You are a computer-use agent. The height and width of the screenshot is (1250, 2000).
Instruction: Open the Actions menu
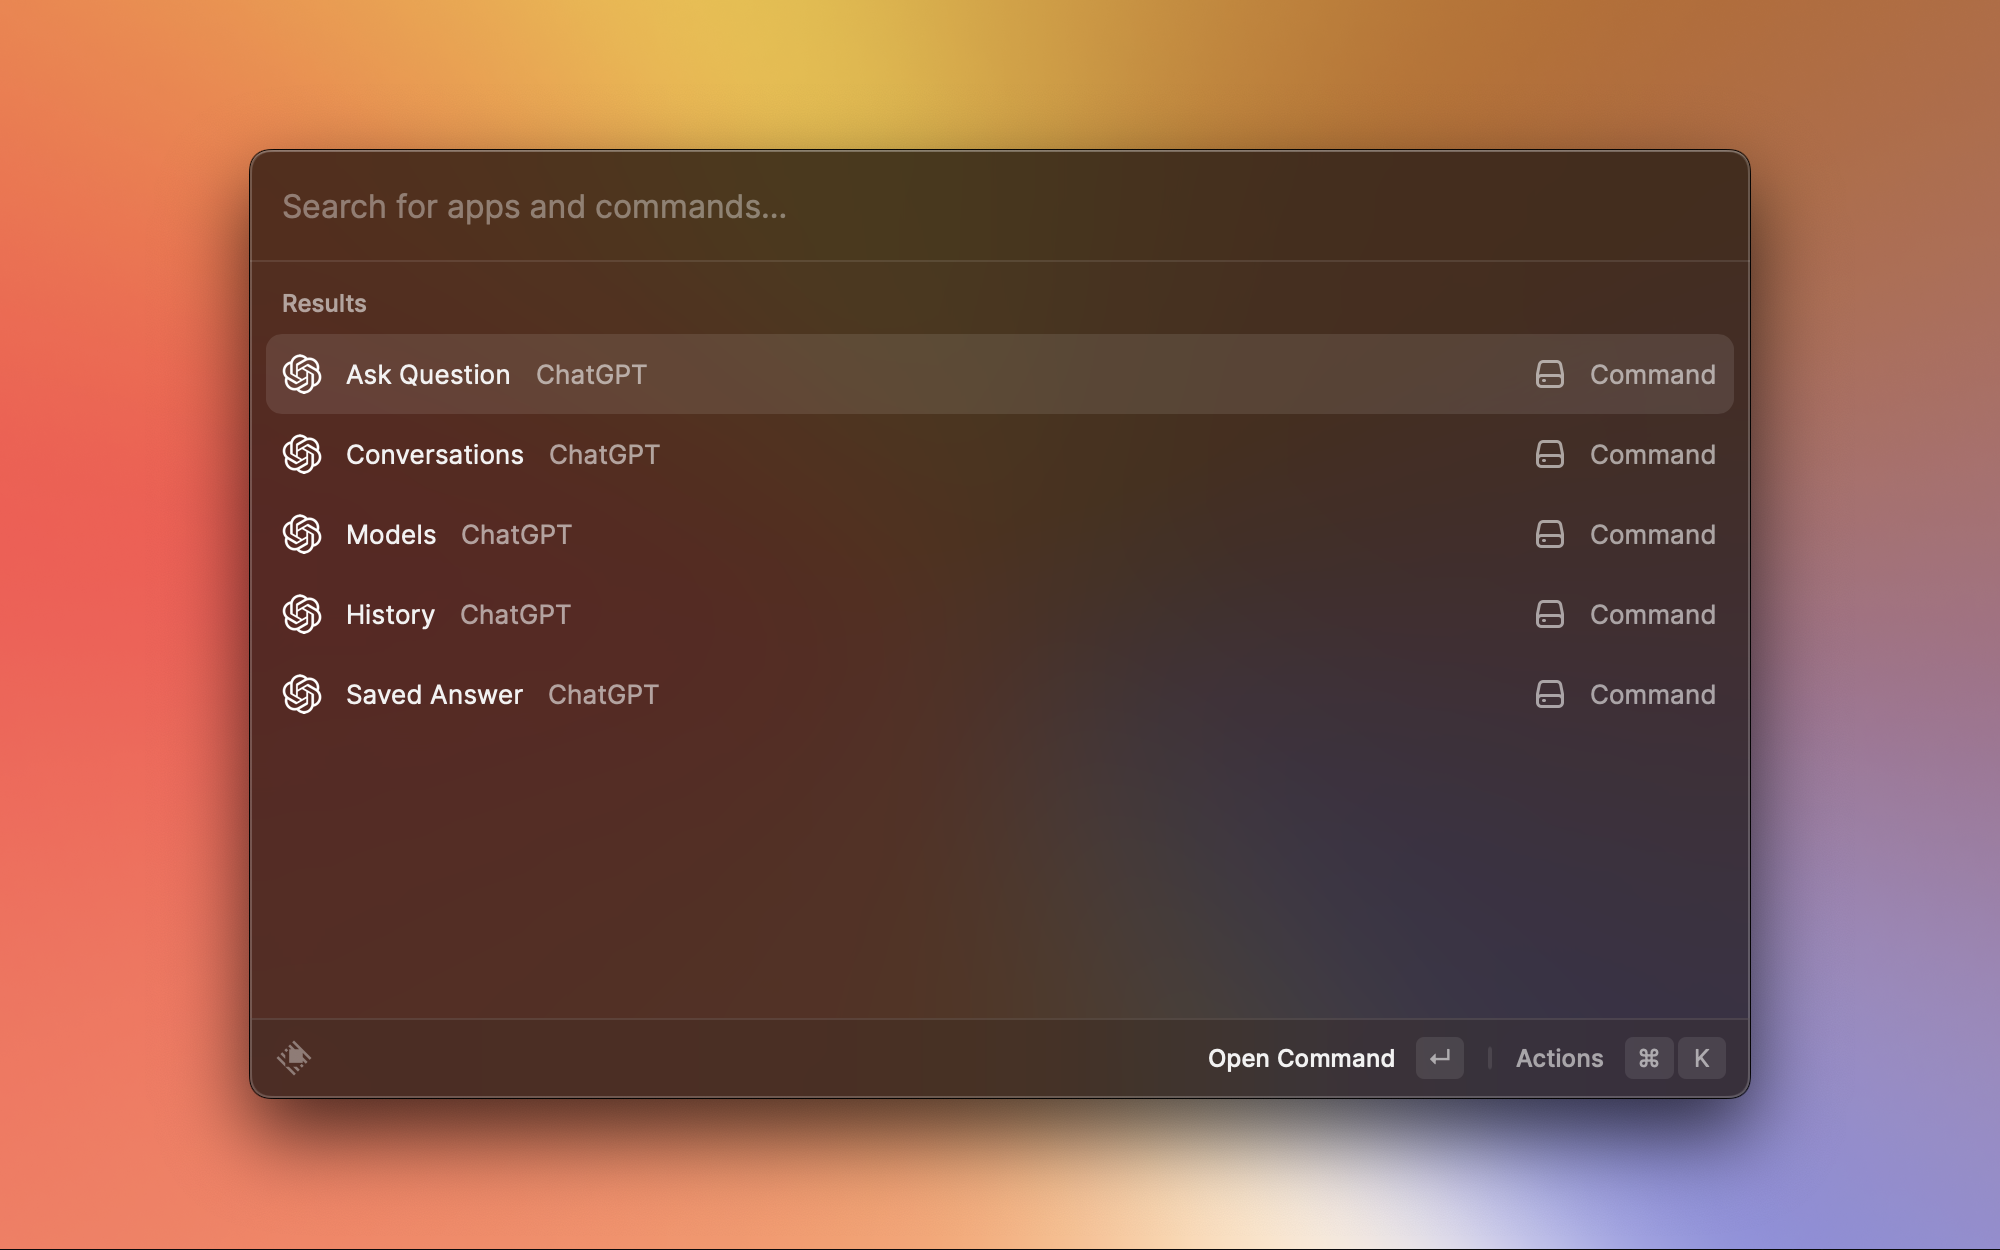click(x=1559, y=1058)
